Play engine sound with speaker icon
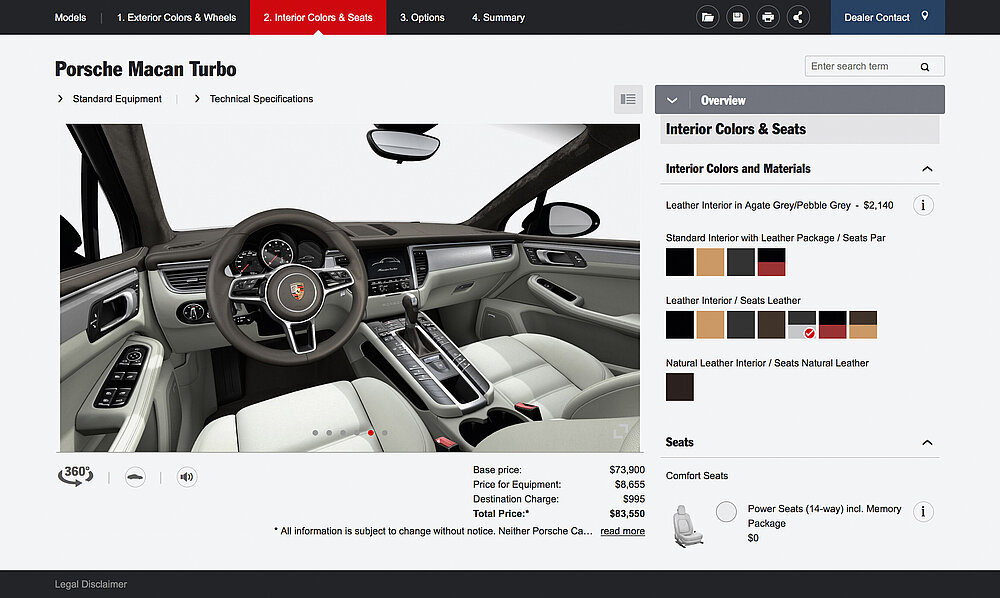 tap(187, 477)
